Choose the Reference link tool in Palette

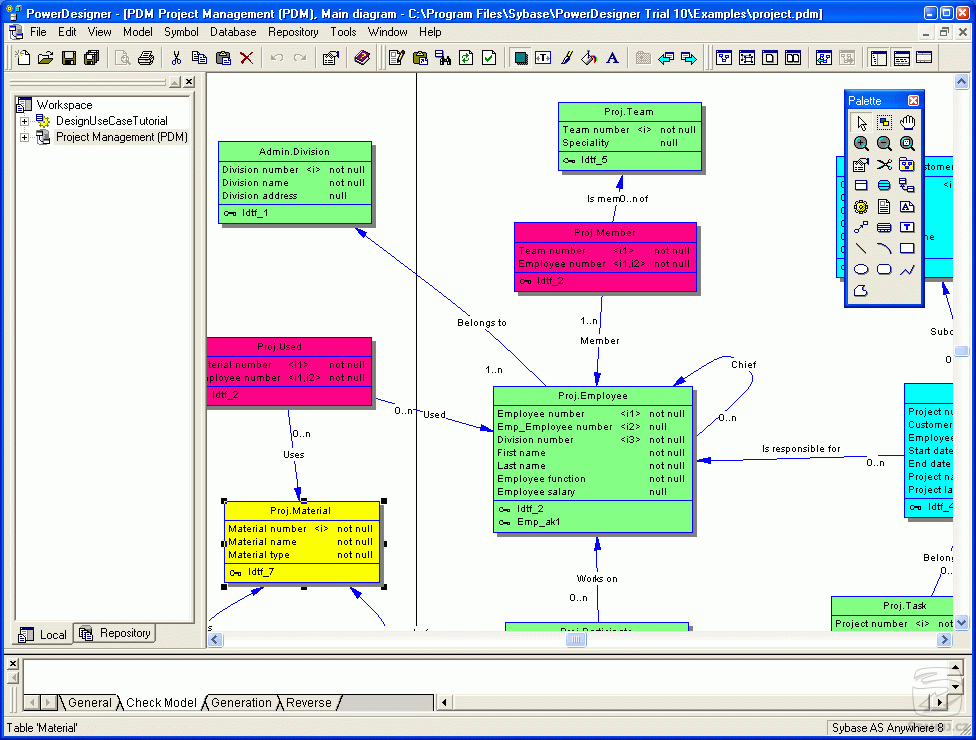pos(908,185)
